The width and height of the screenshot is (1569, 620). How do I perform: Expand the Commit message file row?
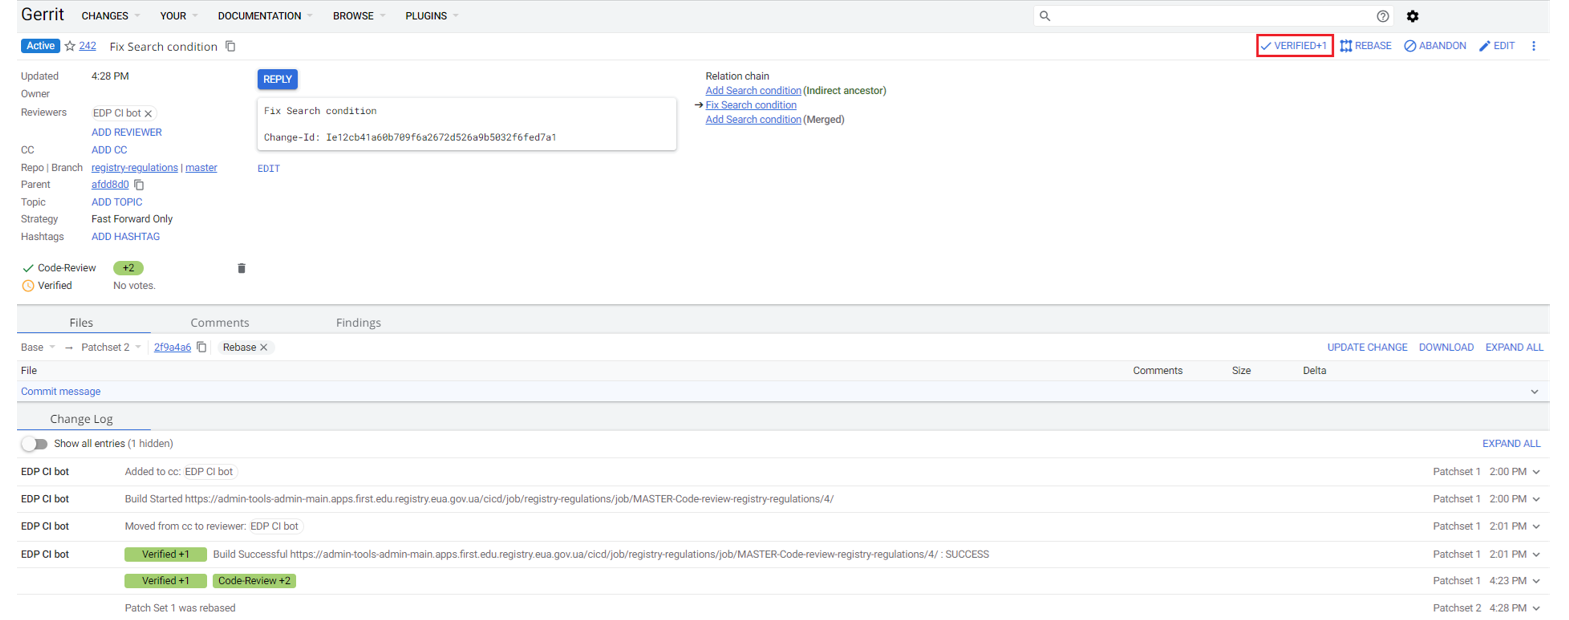coord(1534,392)
